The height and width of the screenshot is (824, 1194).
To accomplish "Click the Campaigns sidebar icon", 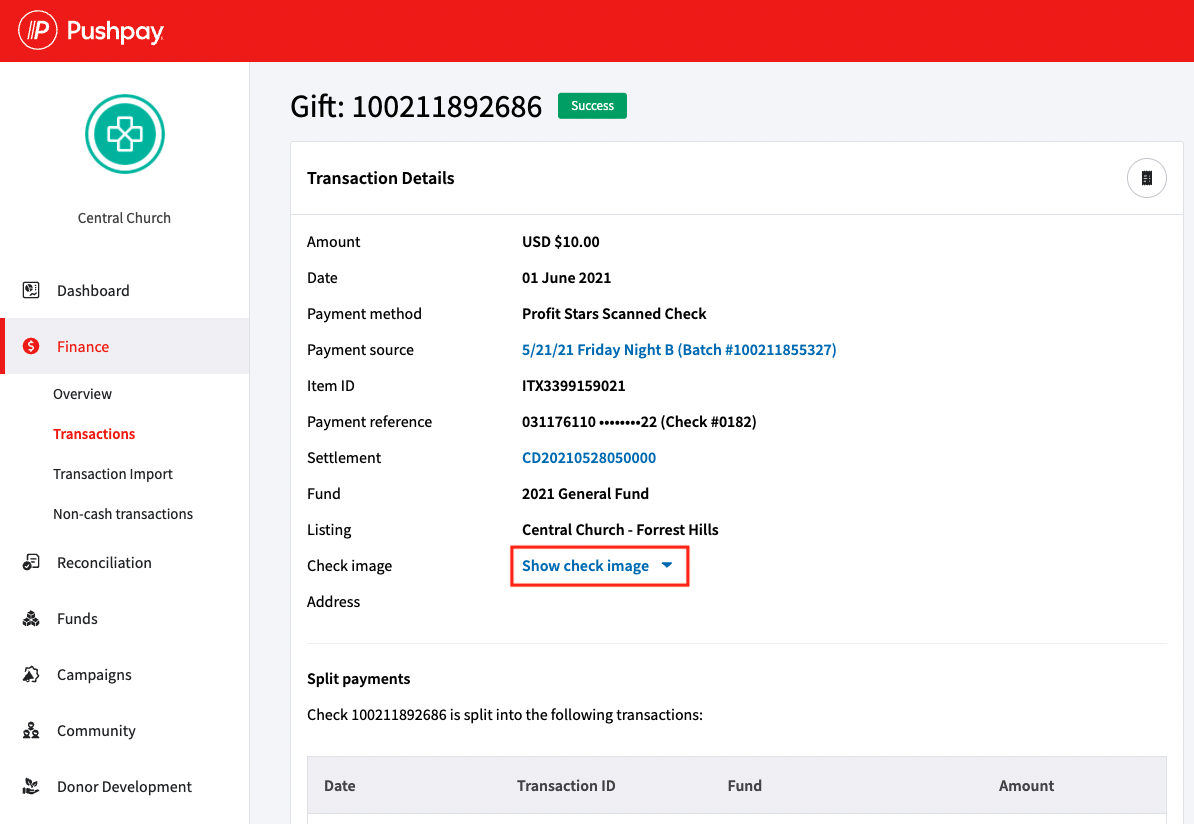I will coord(31,675).
